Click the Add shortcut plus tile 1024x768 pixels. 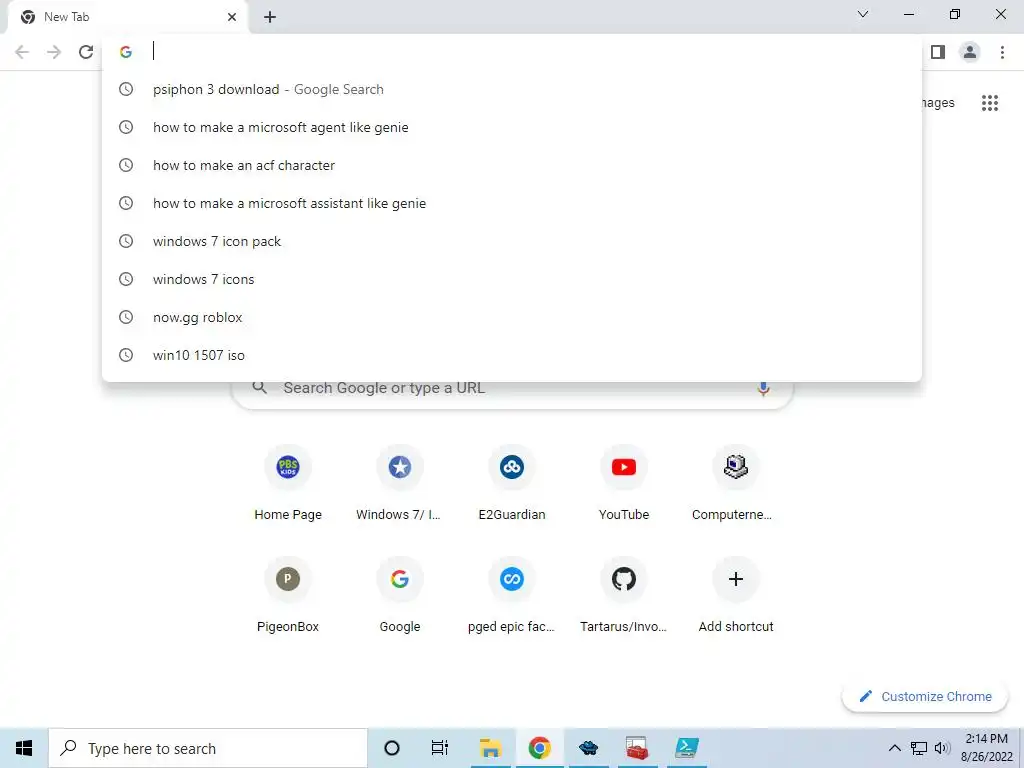pyautogui.click(x=735, y=595)
